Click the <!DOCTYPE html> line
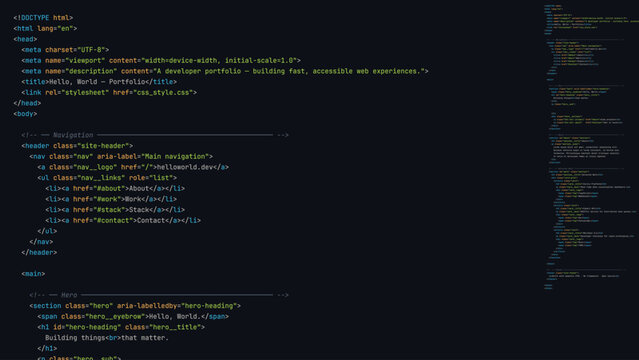This screenshot has width=639, height=360. click(43, 18)
